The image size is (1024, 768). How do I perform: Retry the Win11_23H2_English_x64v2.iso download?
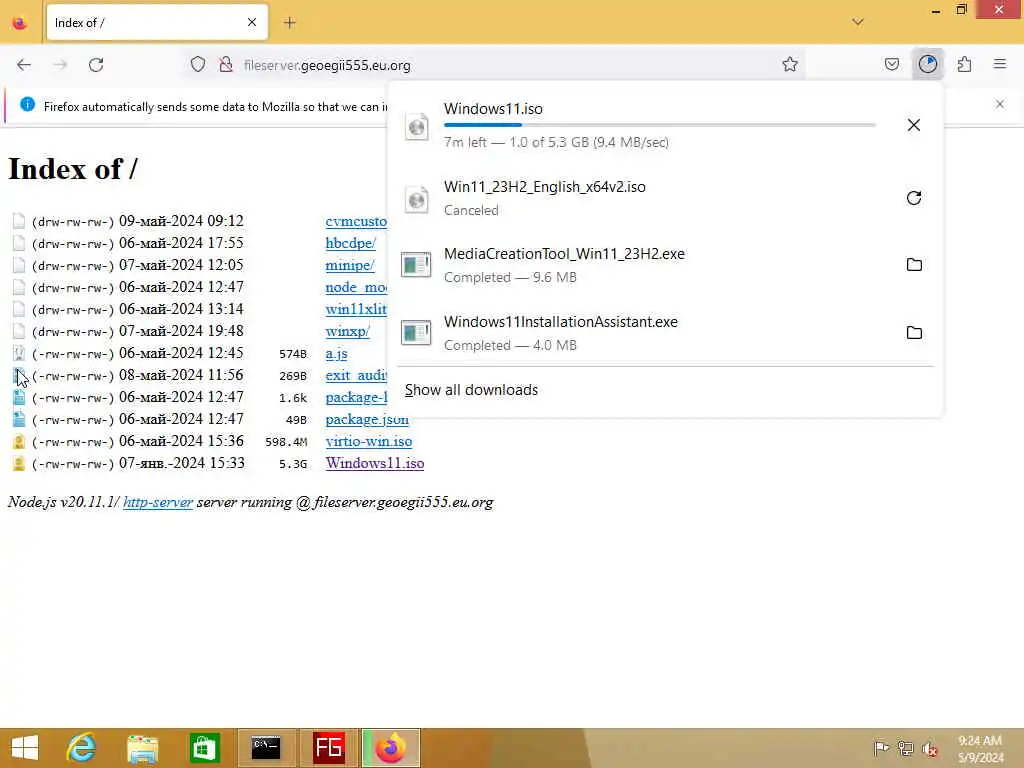914,198
